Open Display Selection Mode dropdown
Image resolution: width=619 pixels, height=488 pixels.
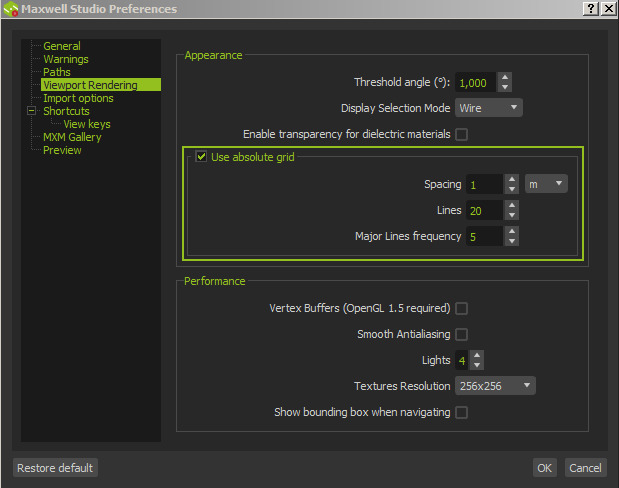click(x=489, y=108)
